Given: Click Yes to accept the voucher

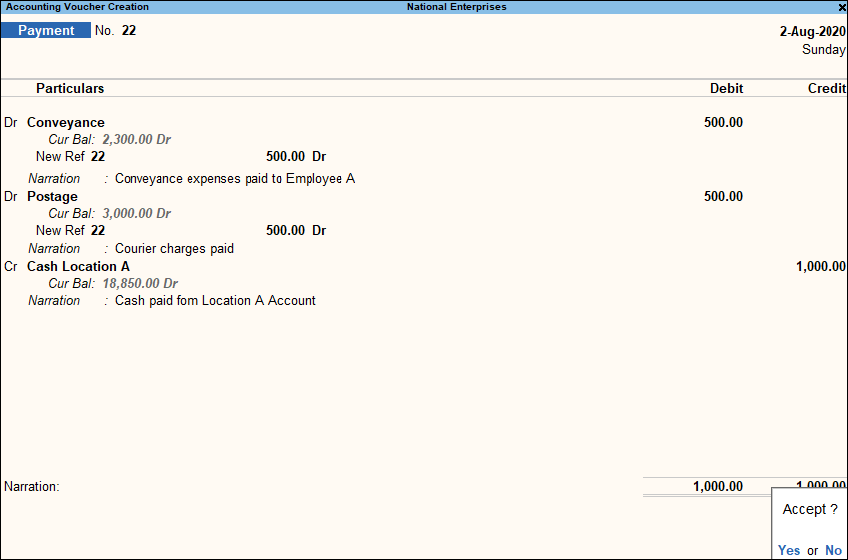Looking at the screenshot, I should point(789,550).
